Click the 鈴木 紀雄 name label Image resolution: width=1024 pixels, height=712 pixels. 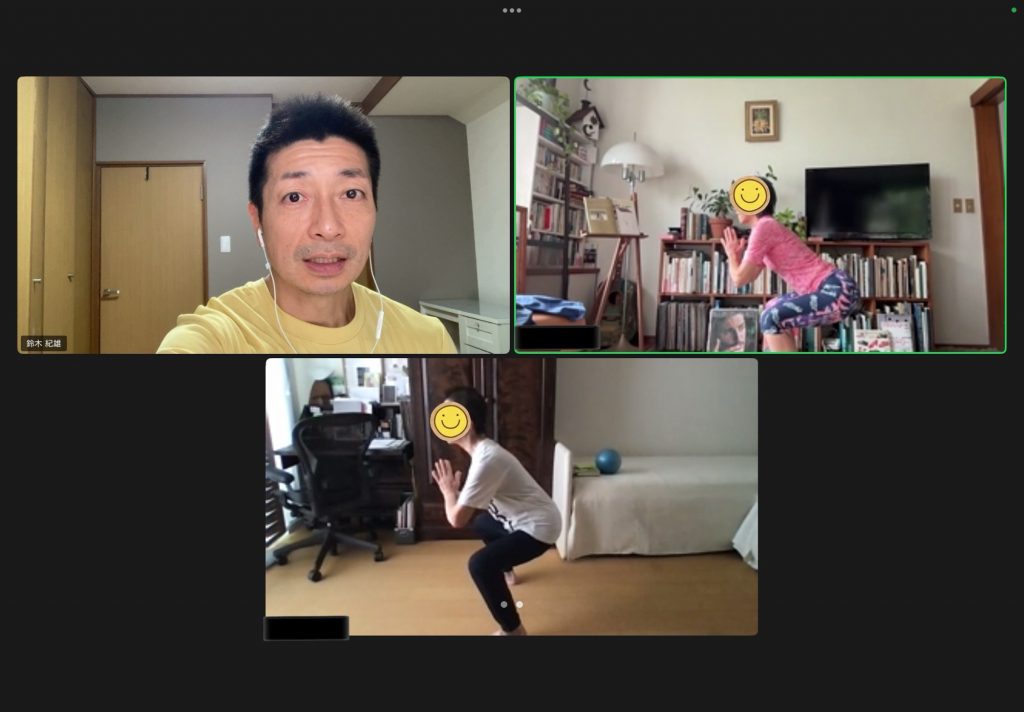(44, 343)
